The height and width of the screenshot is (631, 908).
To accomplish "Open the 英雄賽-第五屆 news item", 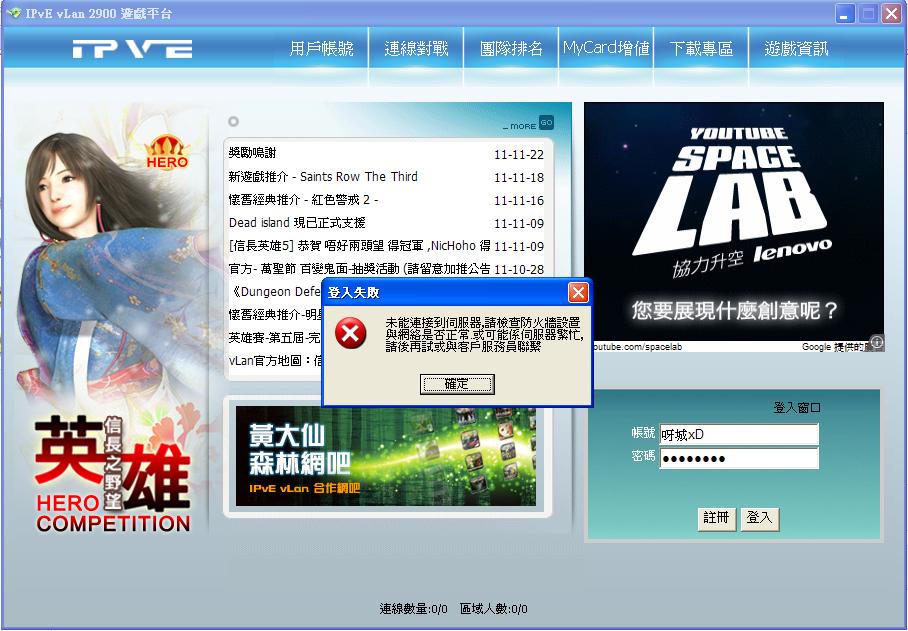I will tap(274, 337).
